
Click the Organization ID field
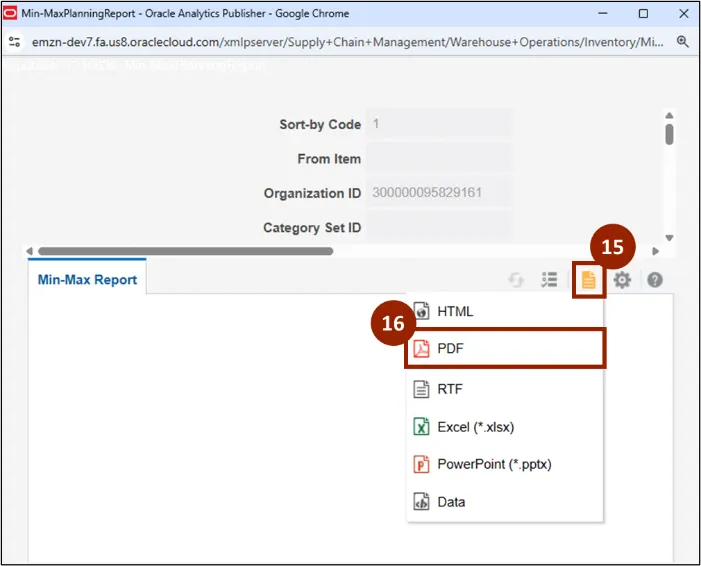(439, 193)
